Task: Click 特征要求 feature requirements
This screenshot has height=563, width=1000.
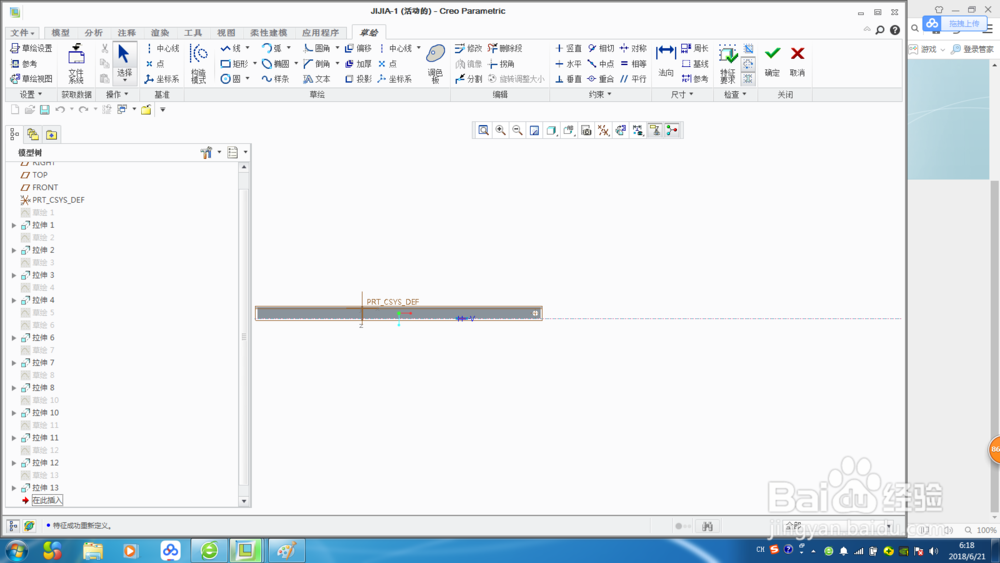Action: (x=728, y=64)
